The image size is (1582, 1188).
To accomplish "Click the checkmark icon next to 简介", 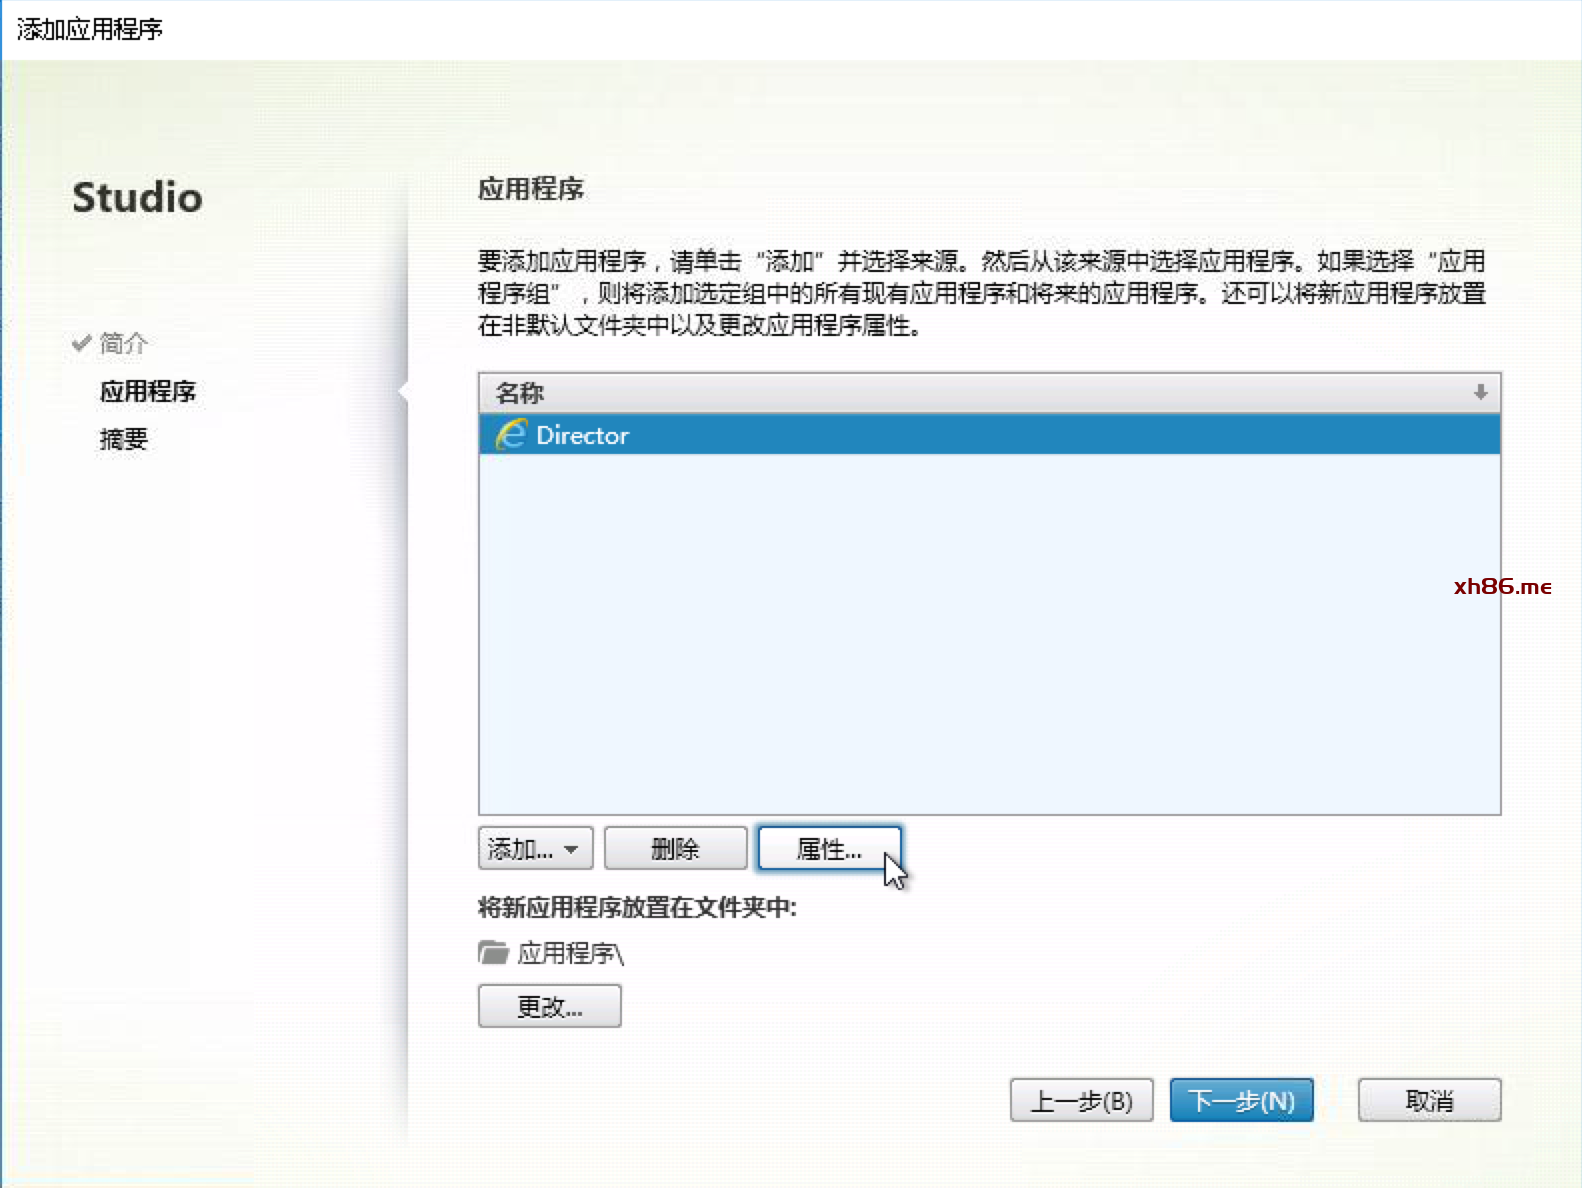I will (82, 343).
